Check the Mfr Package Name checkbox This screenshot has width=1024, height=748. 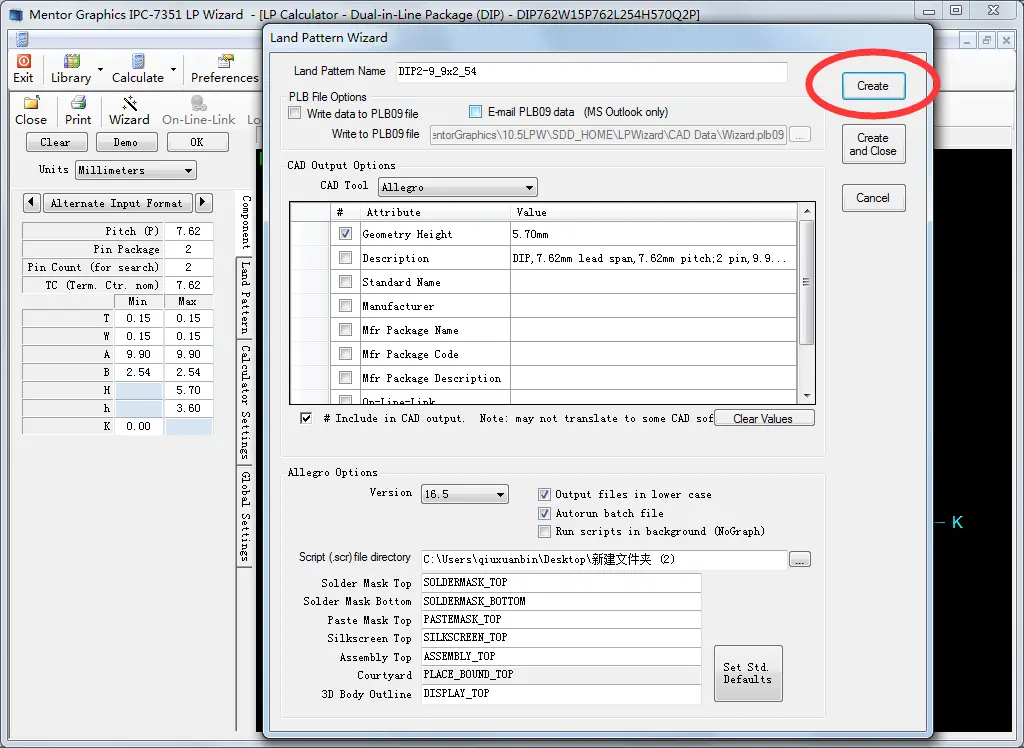pyautogui.click(x=345, y=330)
